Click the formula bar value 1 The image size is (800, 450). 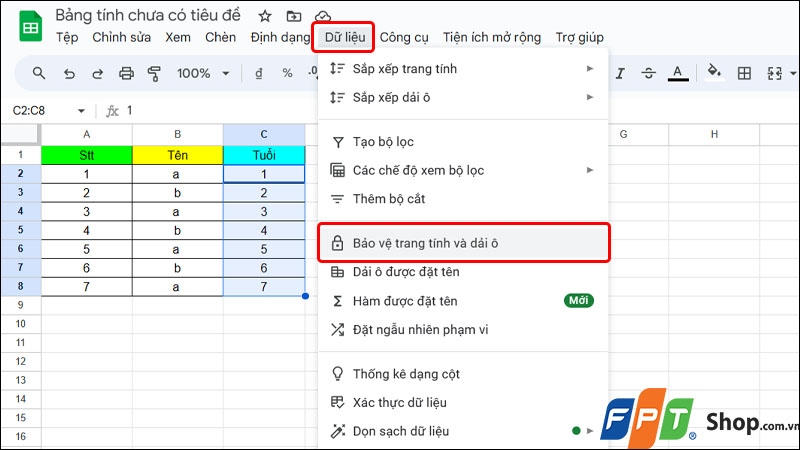pyautogui.click(x=130, y=111)
